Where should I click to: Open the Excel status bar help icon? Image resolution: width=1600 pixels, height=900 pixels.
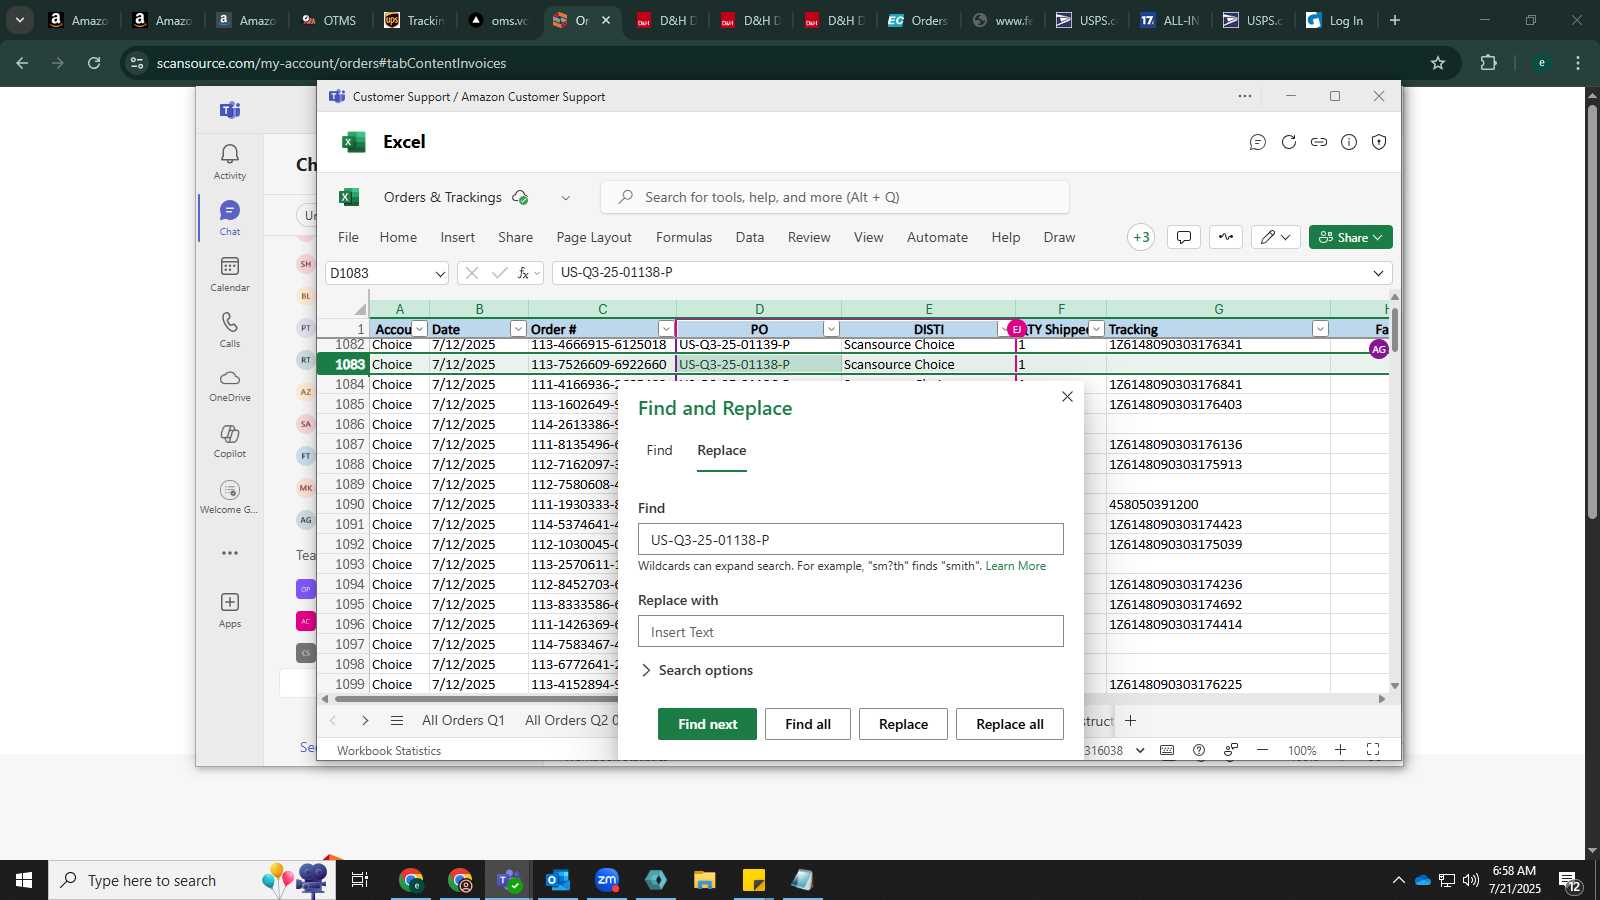[1199, 750]
